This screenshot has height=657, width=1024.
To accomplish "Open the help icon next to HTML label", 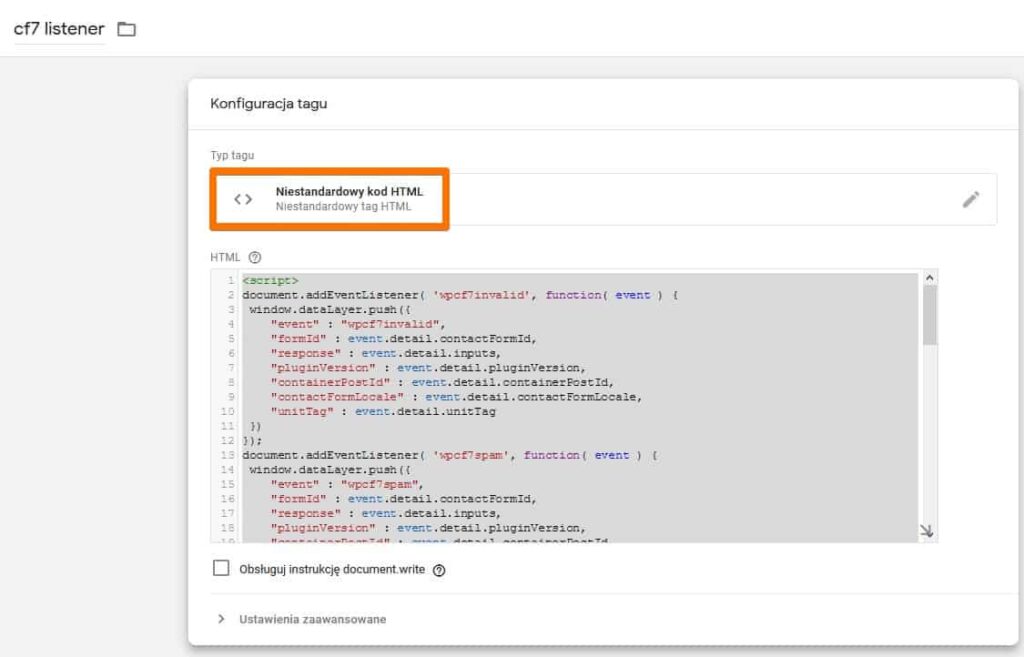I will point(255,257).
